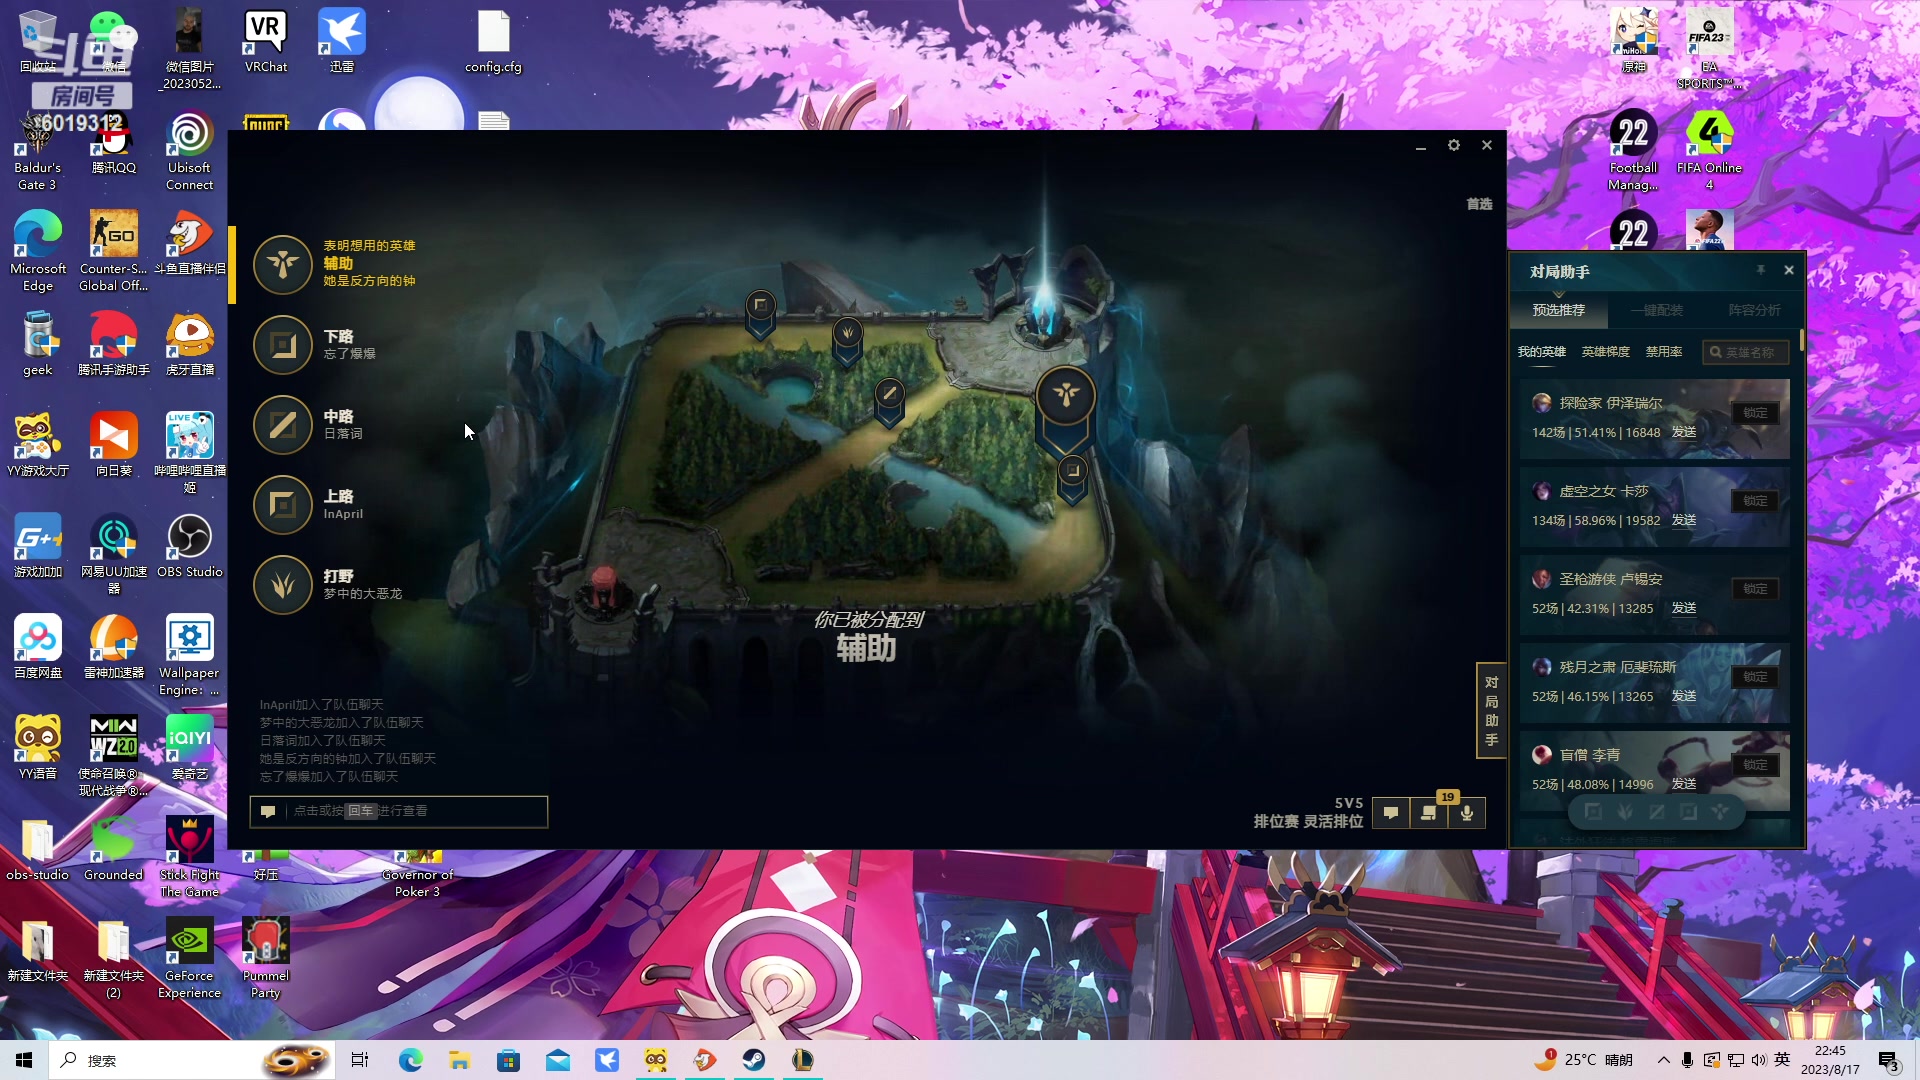Click the 盲僧 李青 champion avatar
1920x1080 pixels.
(1542, 755)
